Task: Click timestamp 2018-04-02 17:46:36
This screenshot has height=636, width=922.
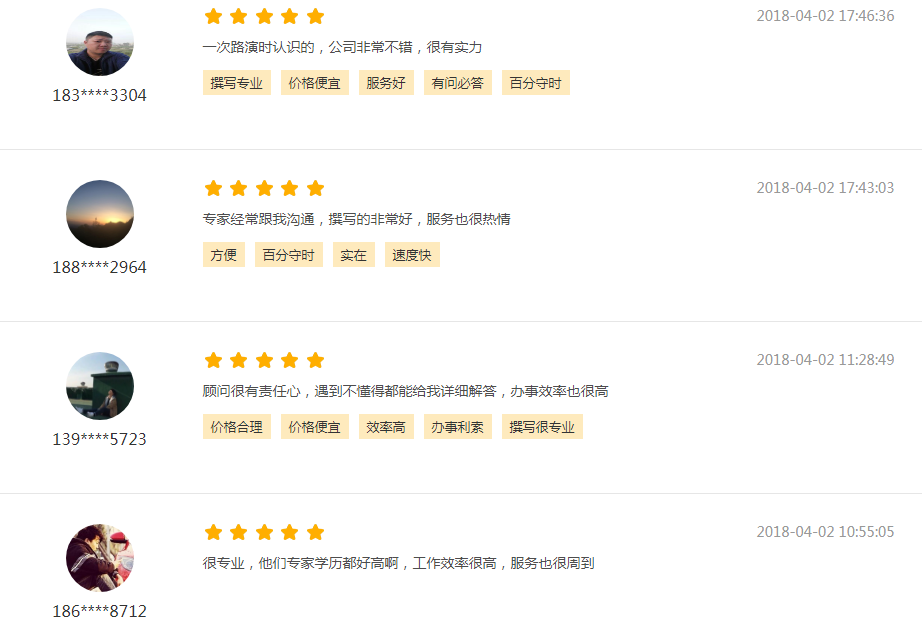Action: coord(825,16)
